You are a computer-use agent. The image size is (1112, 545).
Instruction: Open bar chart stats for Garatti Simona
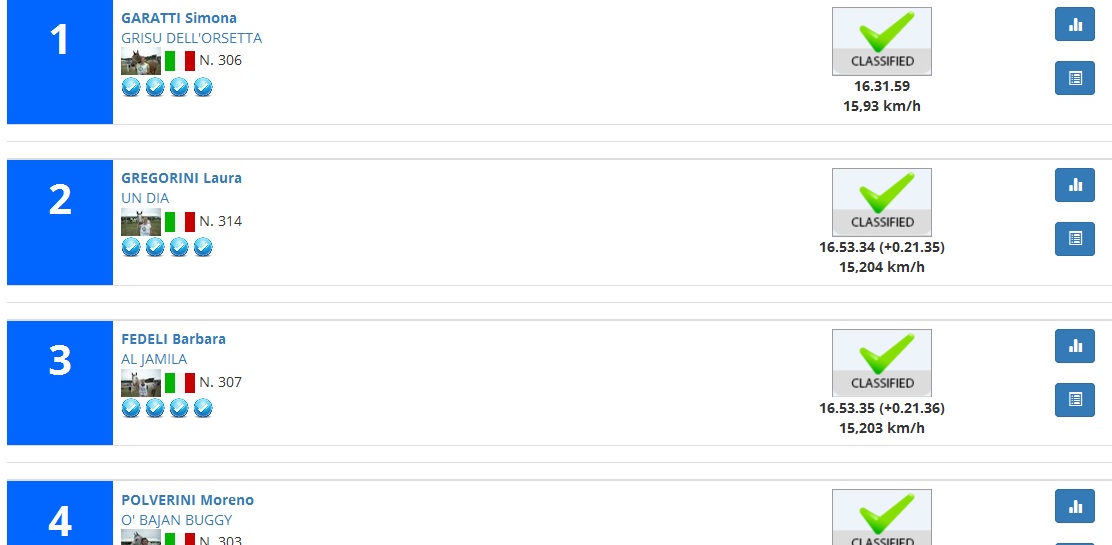[1075, 24]
